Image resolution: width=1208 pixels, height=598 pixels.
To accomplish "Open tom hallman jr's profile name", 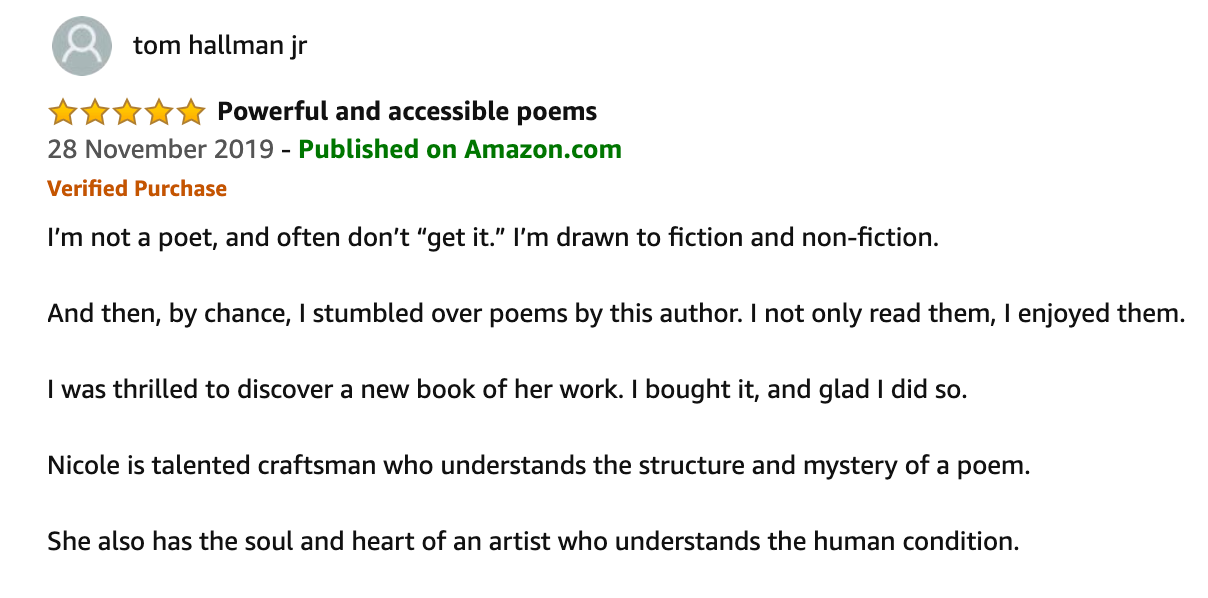I will coord(219,46).
